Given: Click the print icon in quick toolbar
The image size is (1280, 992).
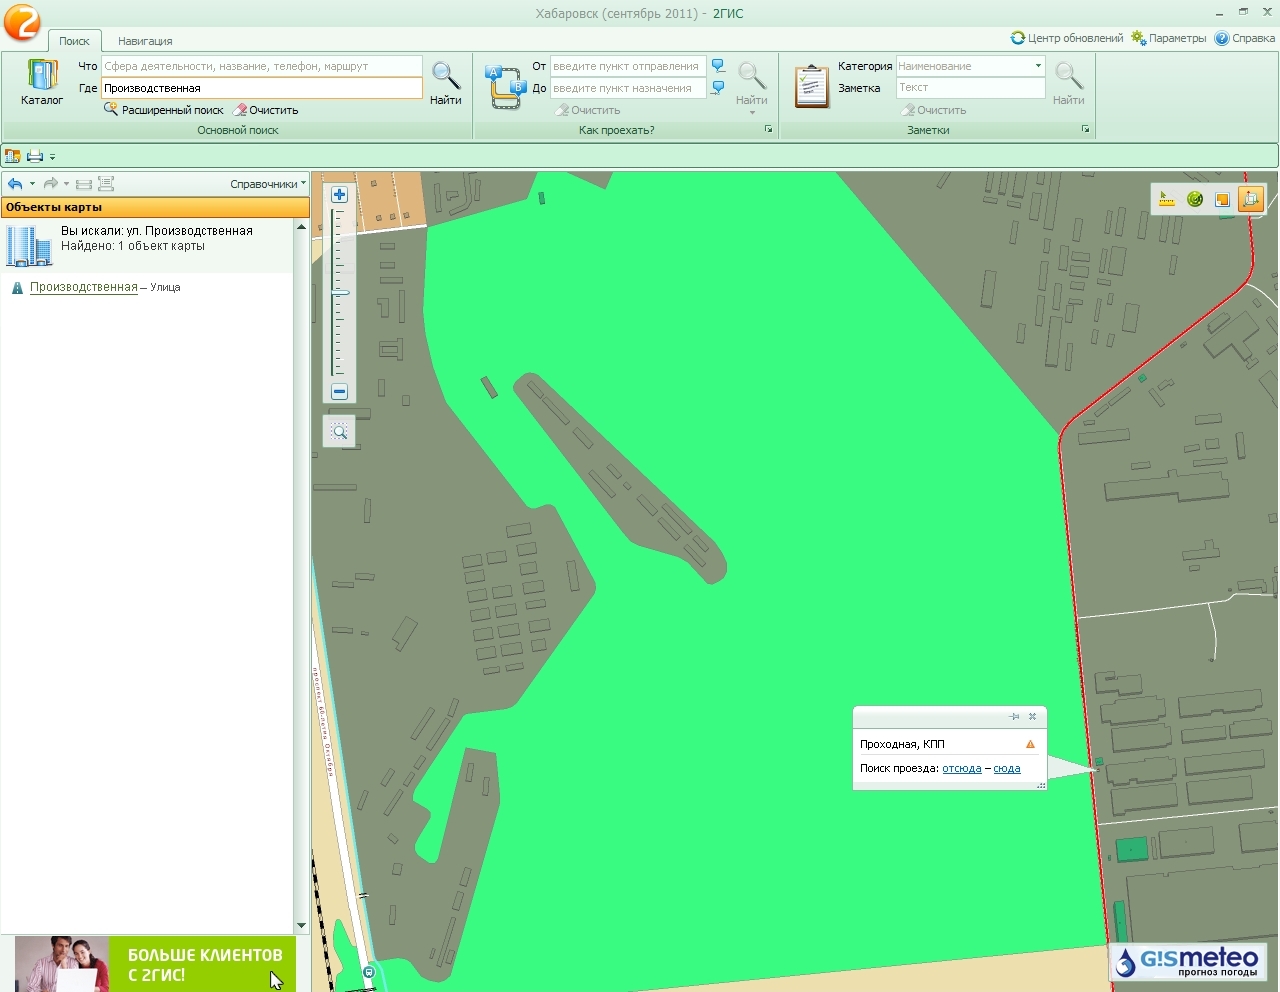Looking at the screenshot, I should coord(35,156).
